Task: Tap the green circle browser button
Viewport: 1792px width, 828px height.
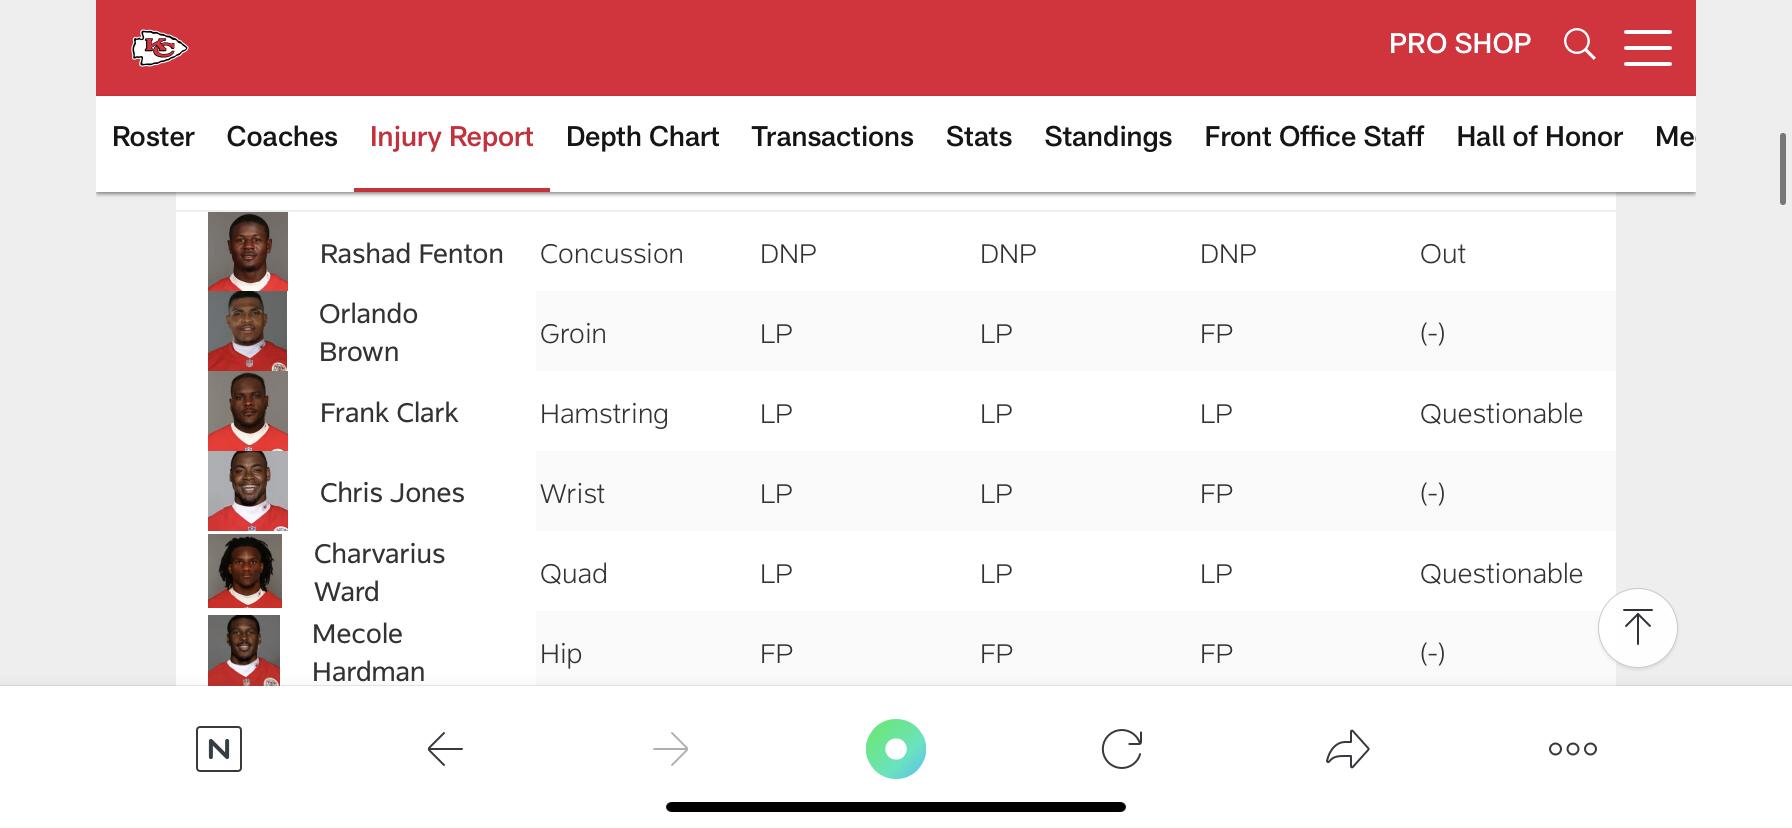Action: [896, 749]
